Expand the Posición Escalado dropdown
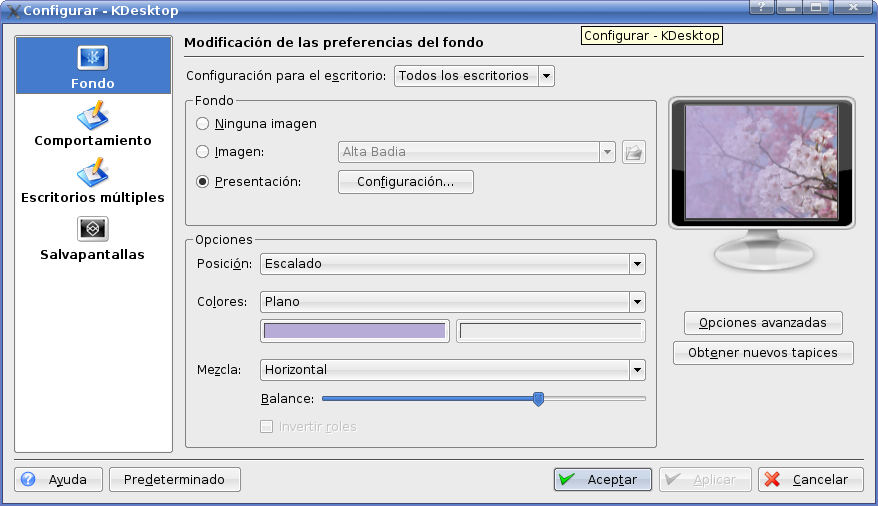 pos(452,264)
